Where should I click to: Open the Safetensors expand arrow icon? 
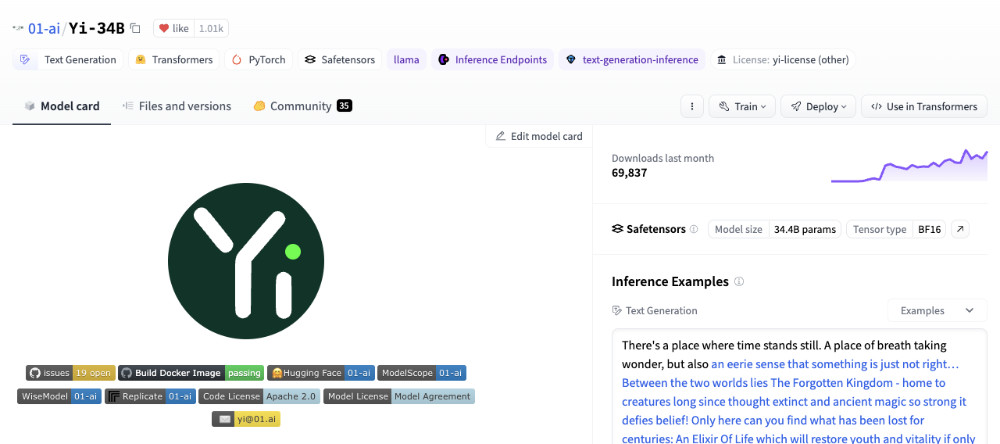960,230
